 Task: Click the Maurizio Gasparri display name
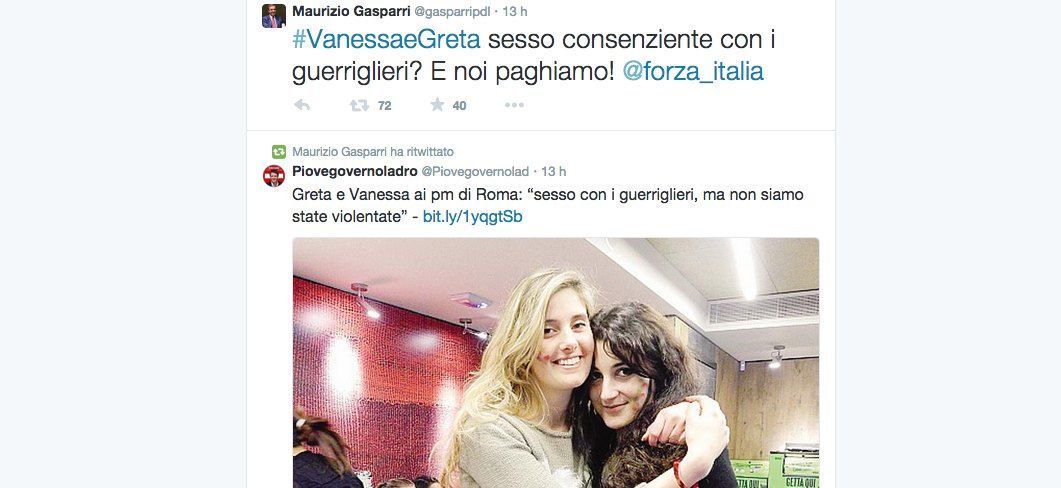pyautogui.click(x=351, y=11)
